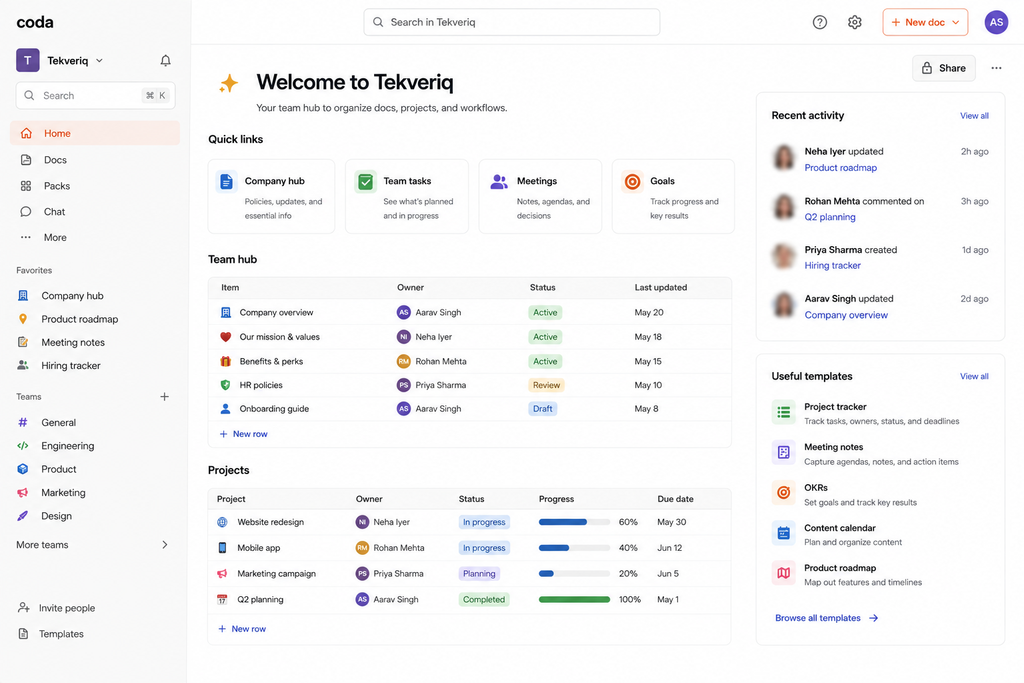Click the Q2 planning progress bar

point(574,599)
